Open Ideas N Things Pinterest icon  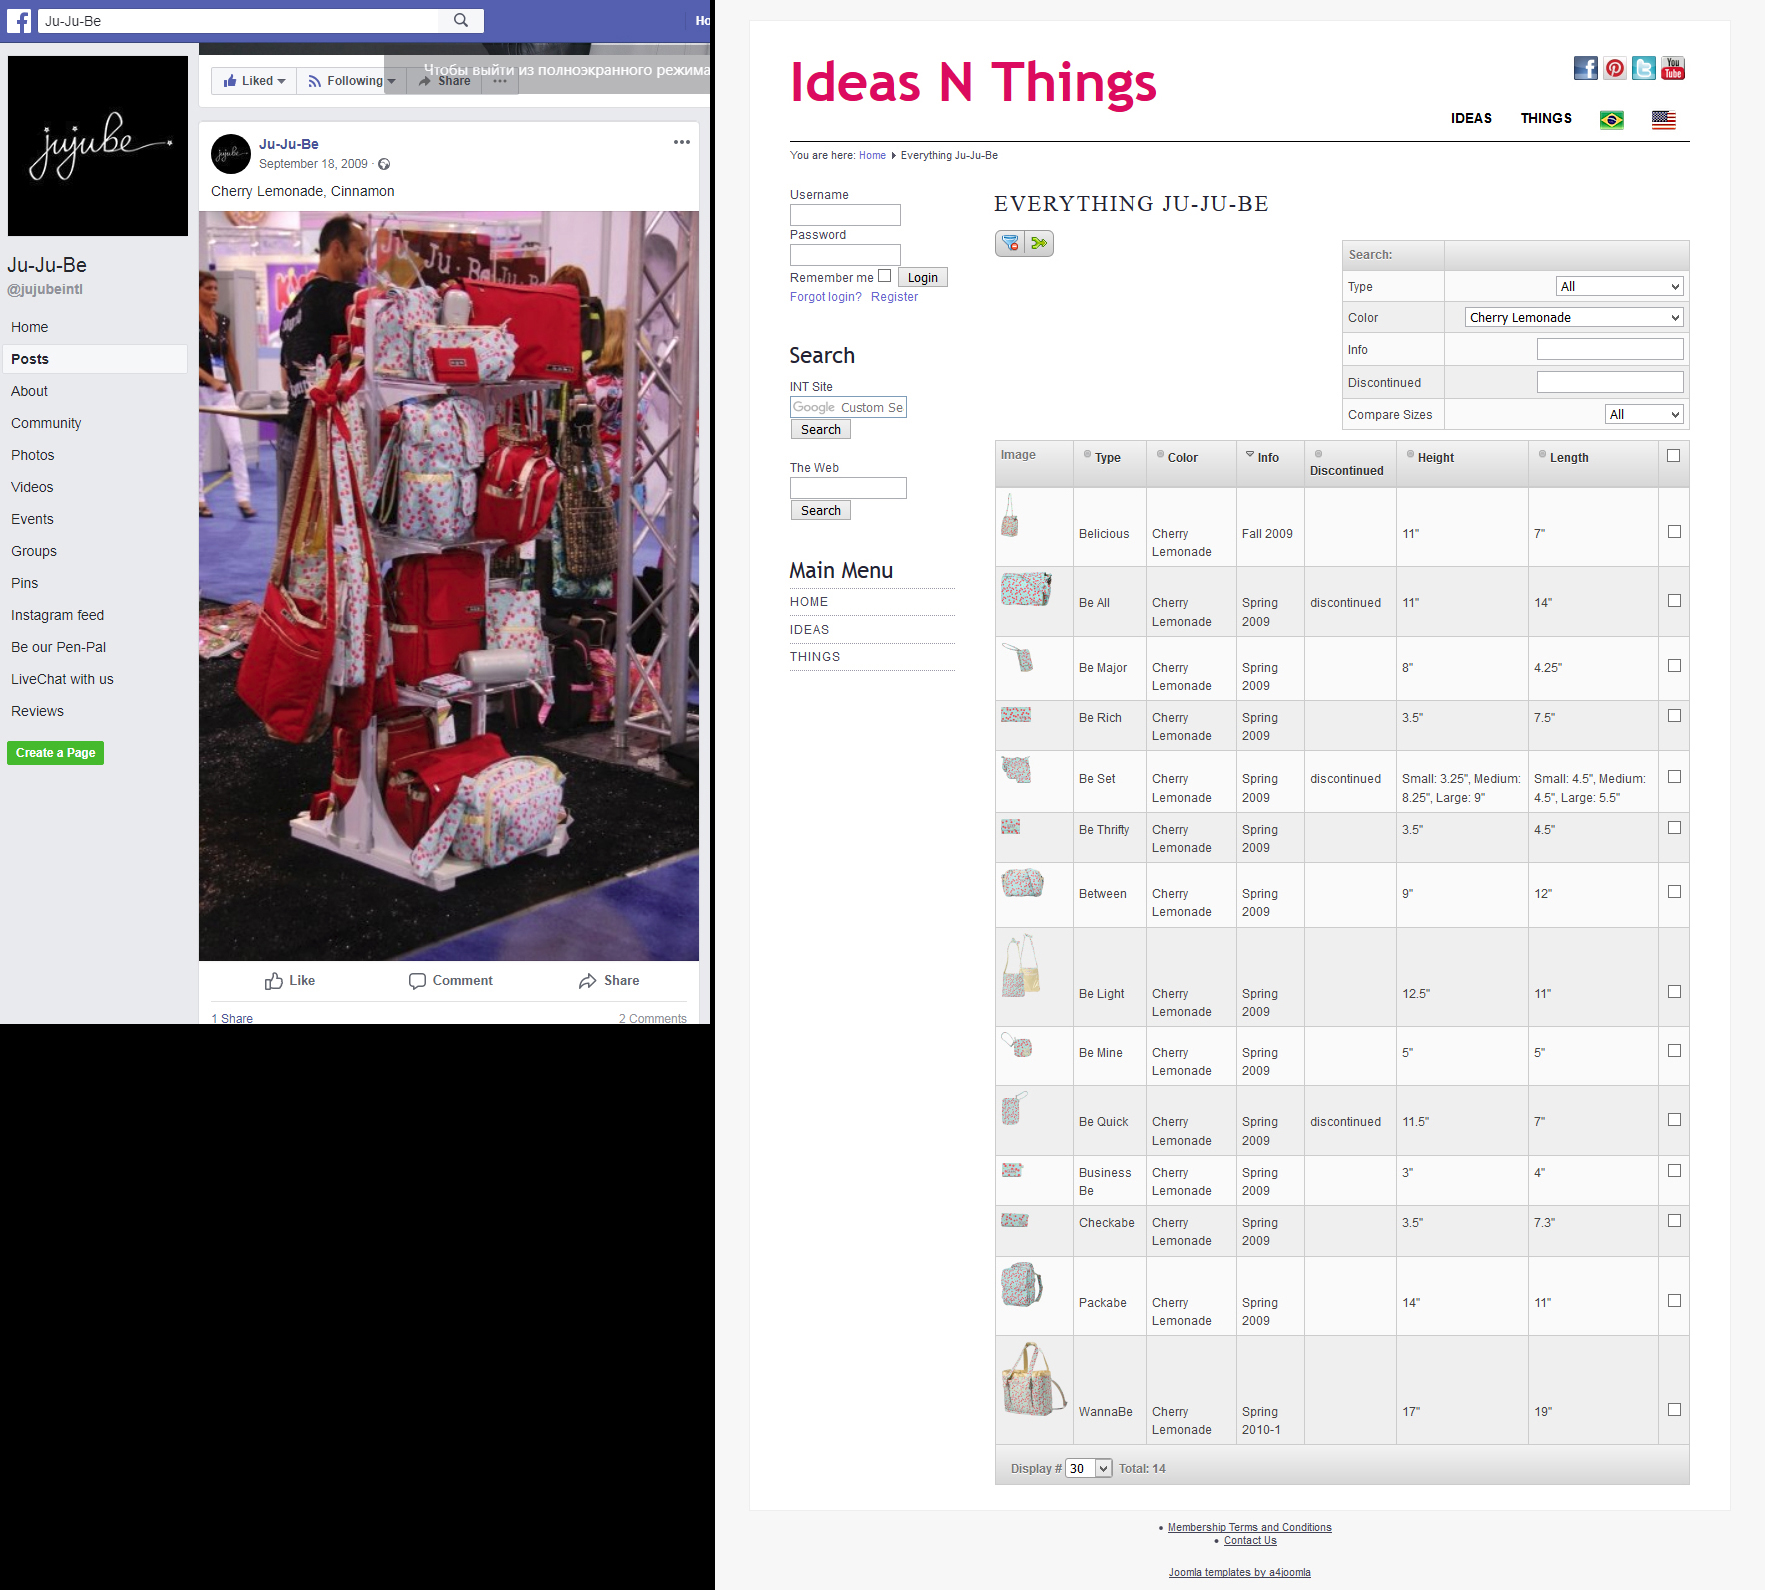(x=1615, y=68)
